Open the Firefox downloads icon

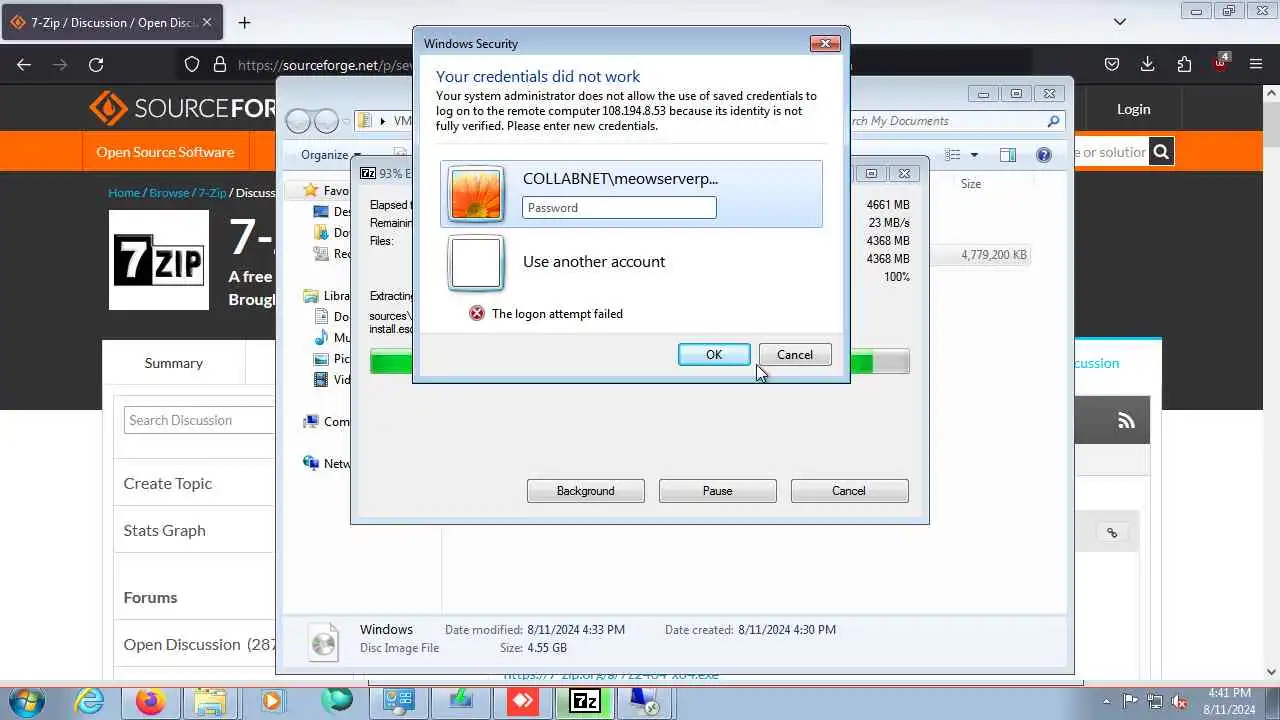click(1148, 64)
